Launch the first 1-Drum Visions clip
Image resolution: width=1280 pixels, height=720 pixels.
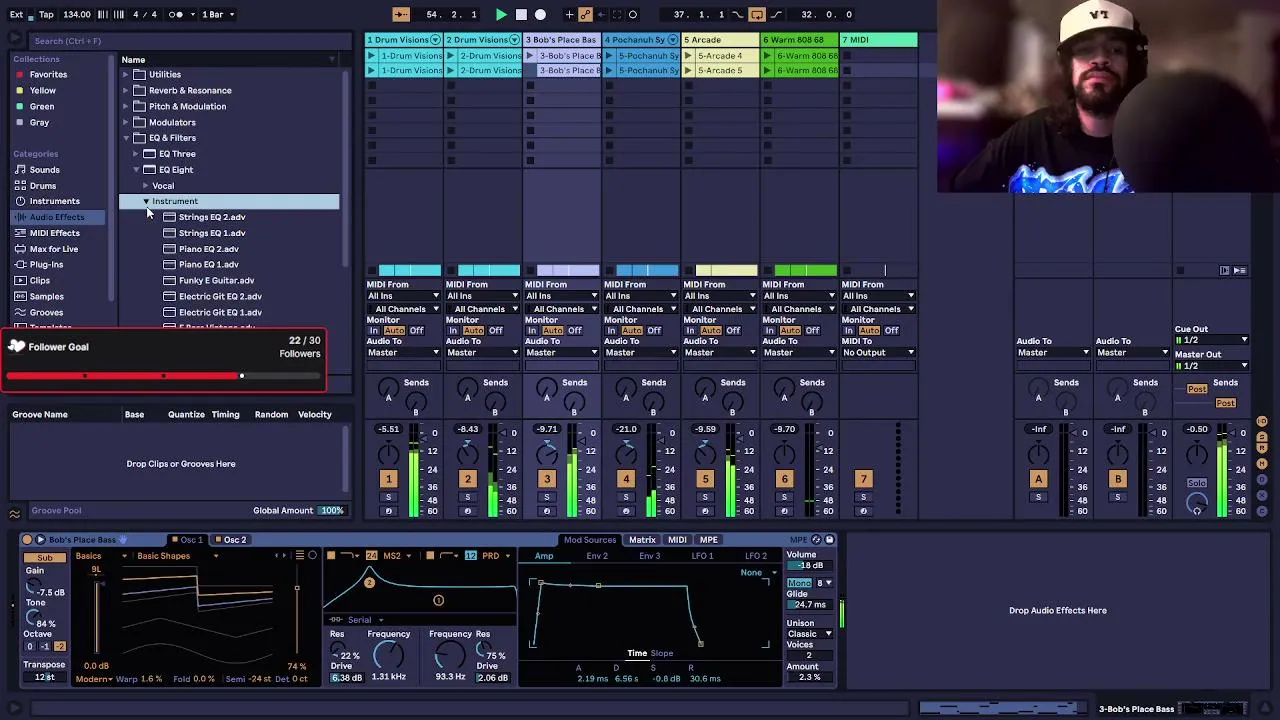coord(371,56)
